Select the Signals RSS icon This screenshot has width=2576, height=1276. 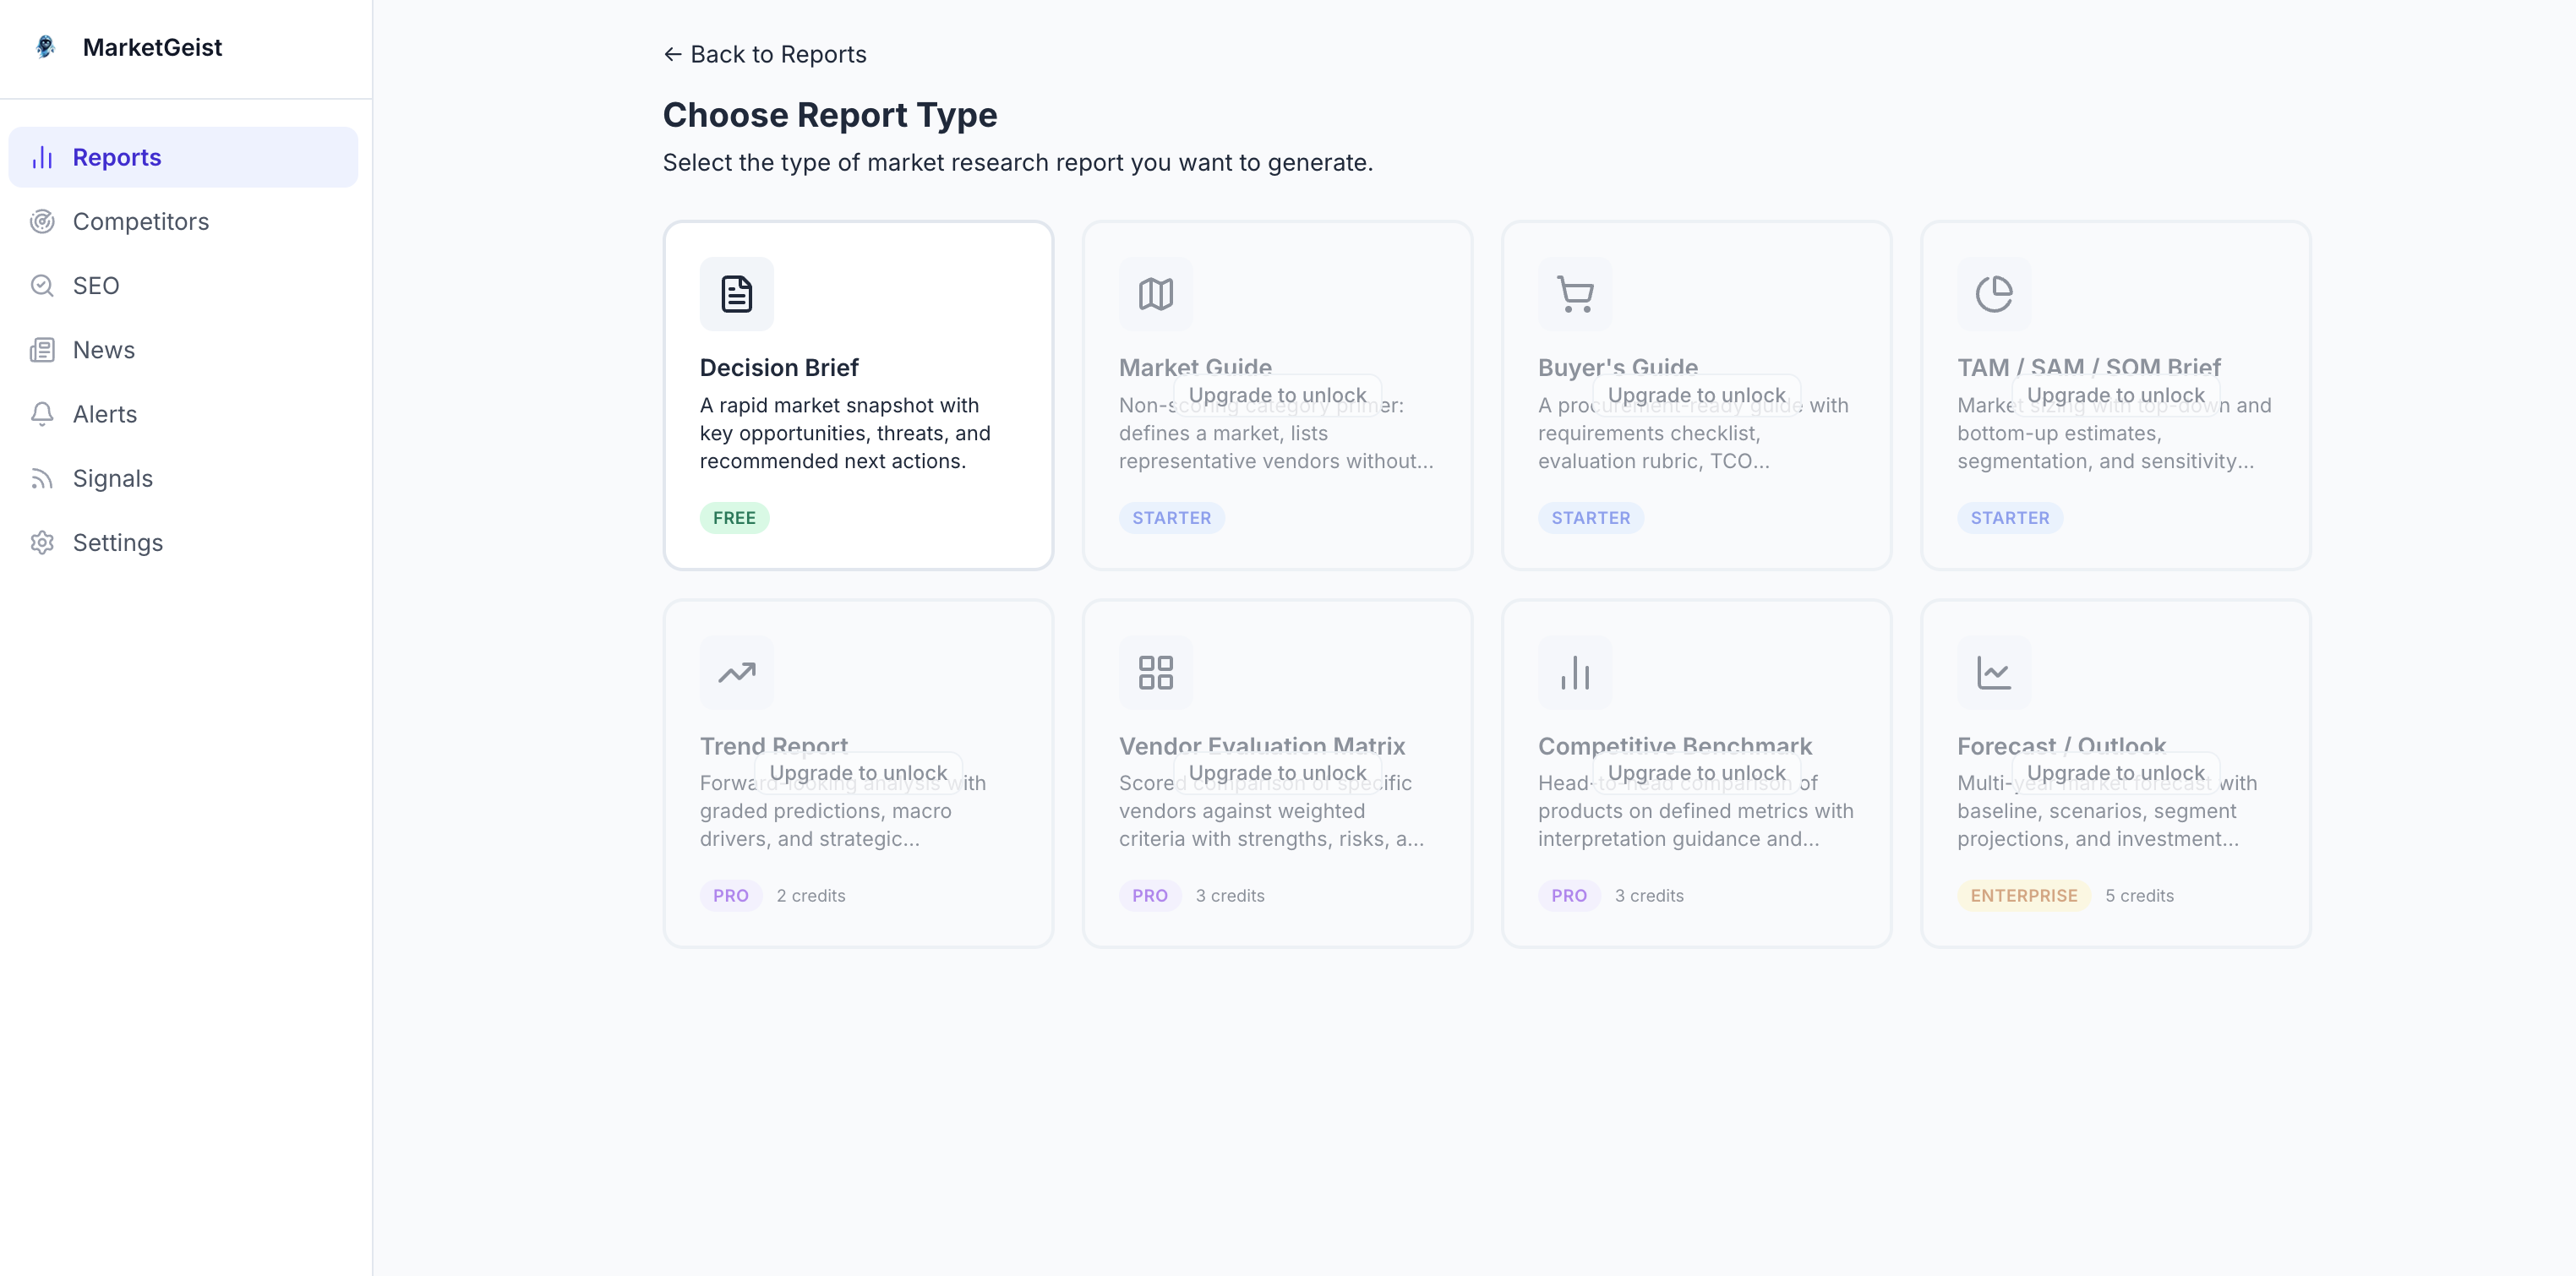[43, 478]
